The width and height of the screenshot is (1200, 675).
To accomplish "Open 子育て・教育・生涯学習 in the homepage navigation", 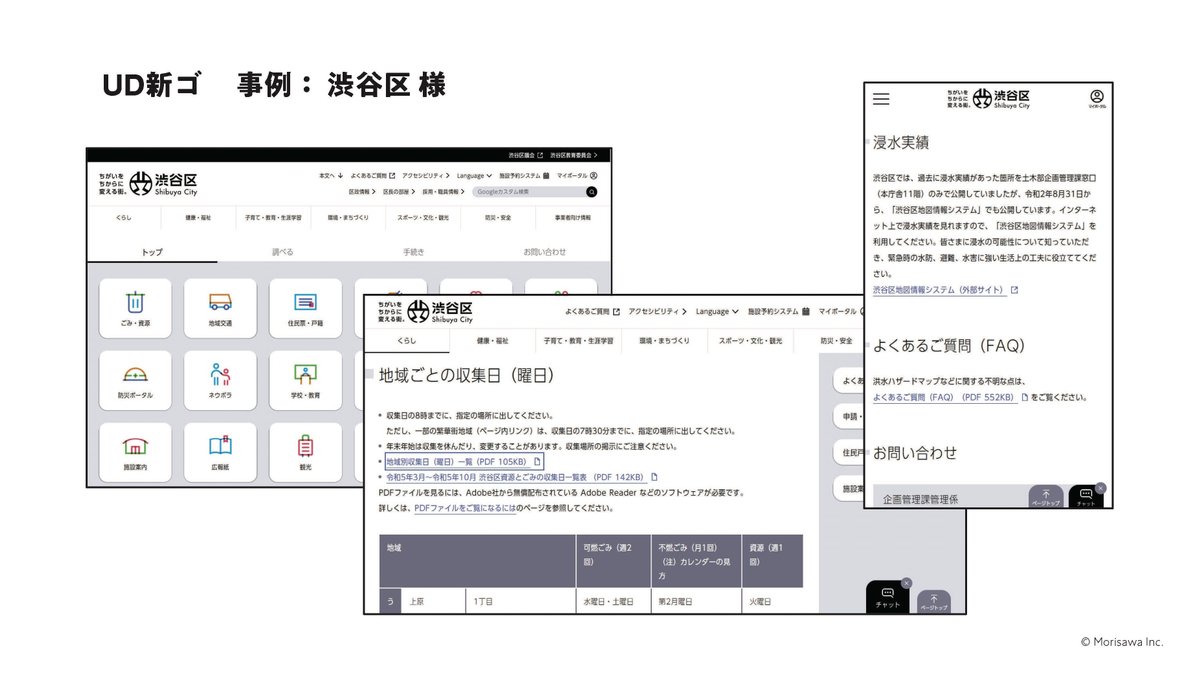I will (x=273, y=217).
